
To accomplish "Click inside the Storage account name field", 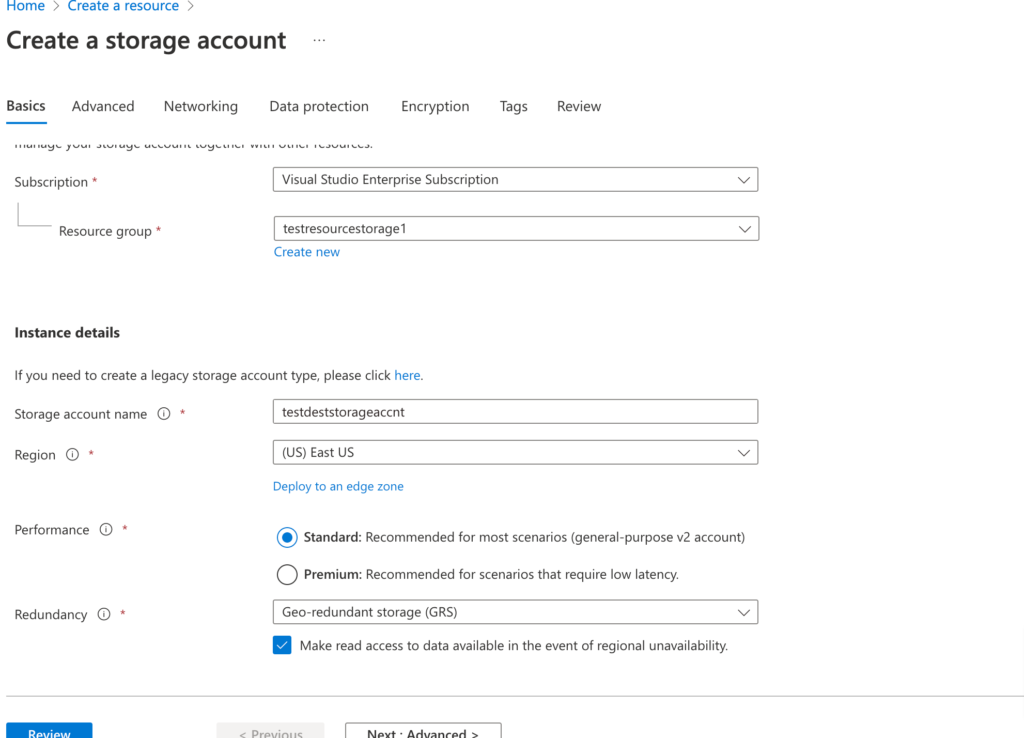I will tap(515, 411).
